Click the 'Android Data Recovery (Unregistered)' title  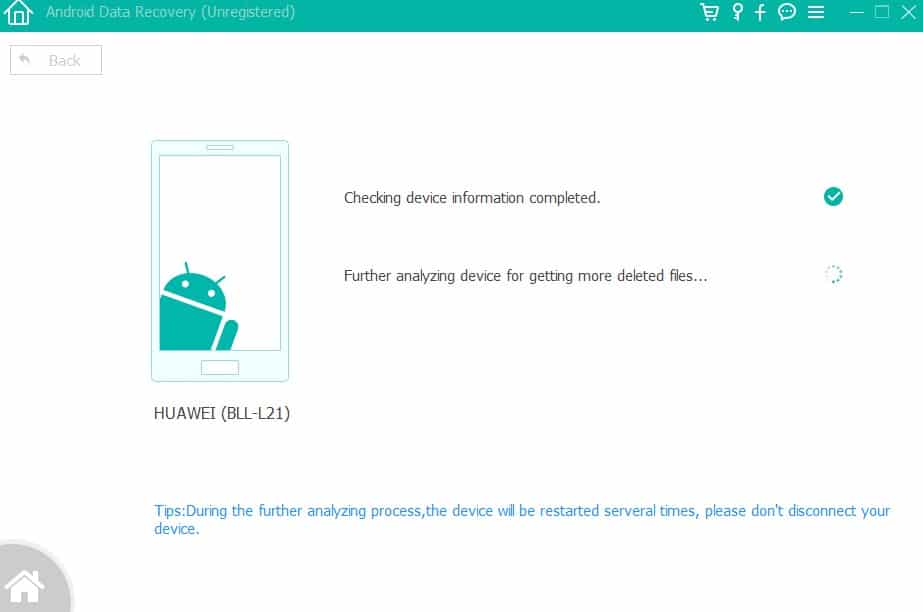coord(171,12)
